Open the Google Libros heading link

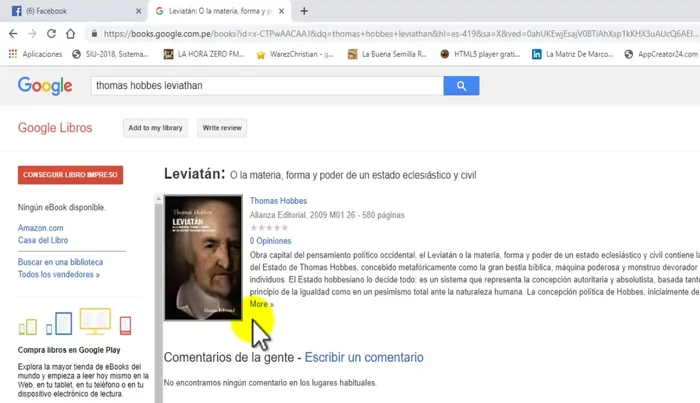pyautogui.click(x=55, y=128)
